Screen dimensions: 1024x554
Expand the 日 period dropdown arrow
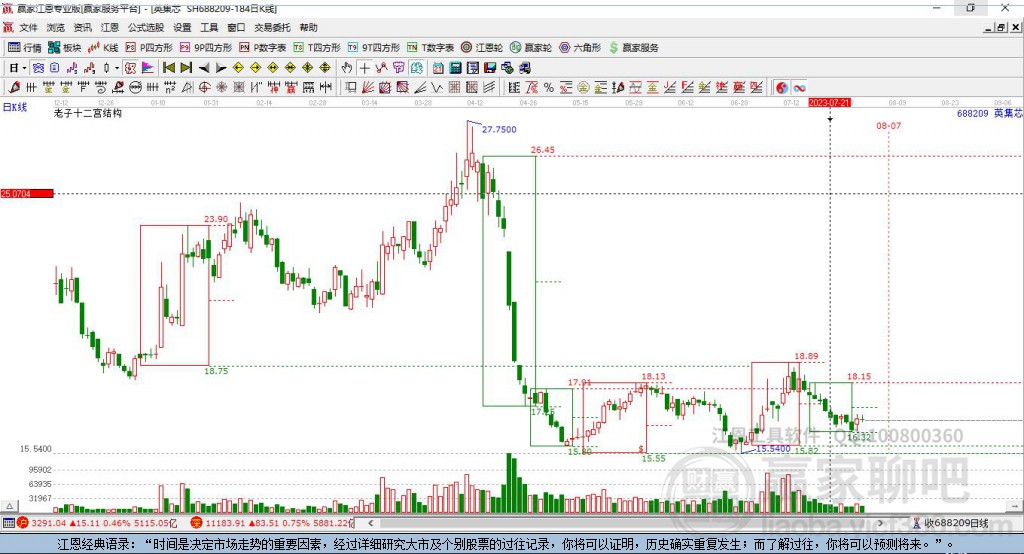pos(24,68)
